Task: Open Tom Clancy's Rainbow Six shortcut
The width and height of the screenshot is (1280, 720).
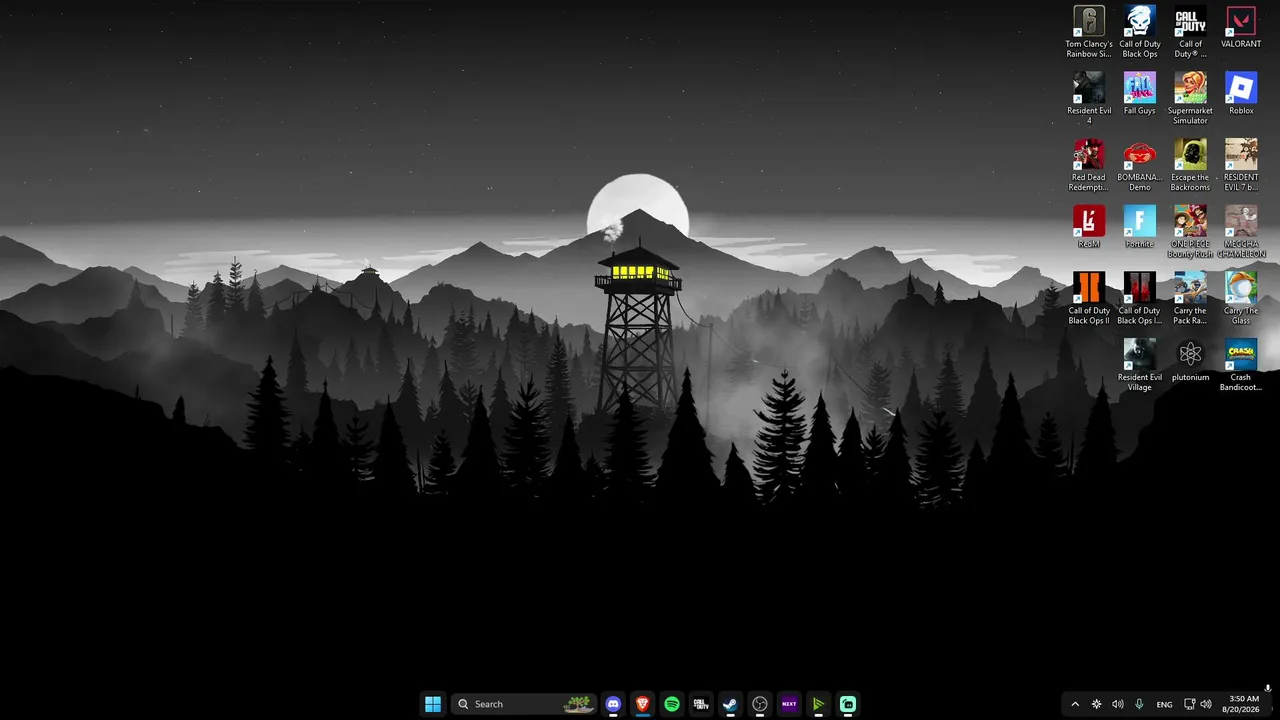Action: pyautogui.click(x=1089, y=32)
